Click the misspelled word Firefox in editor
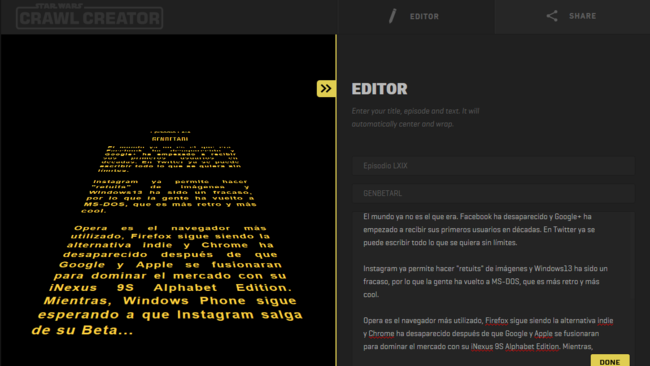The image size is (650, 366). pos(497,321)
